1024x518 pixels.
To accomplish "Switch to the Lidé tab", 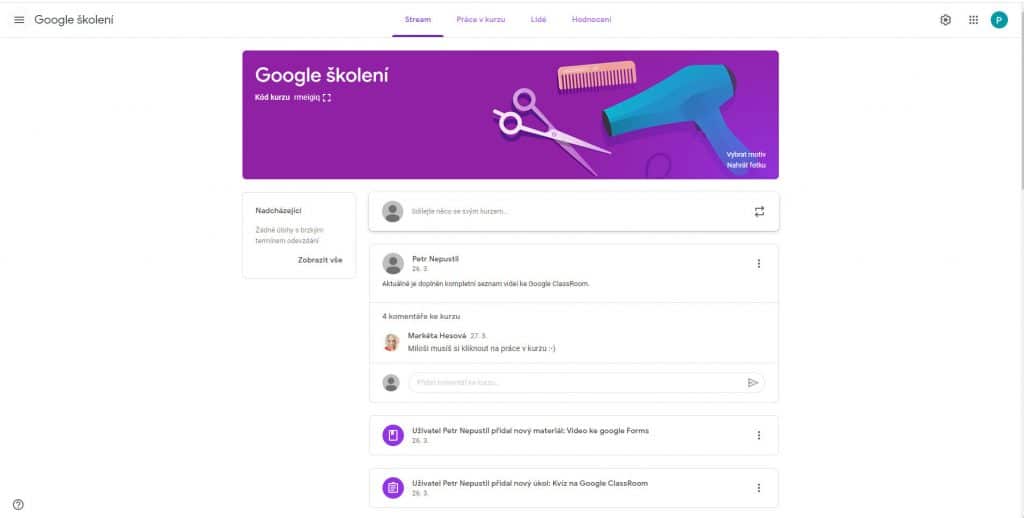I will (538, 20).
